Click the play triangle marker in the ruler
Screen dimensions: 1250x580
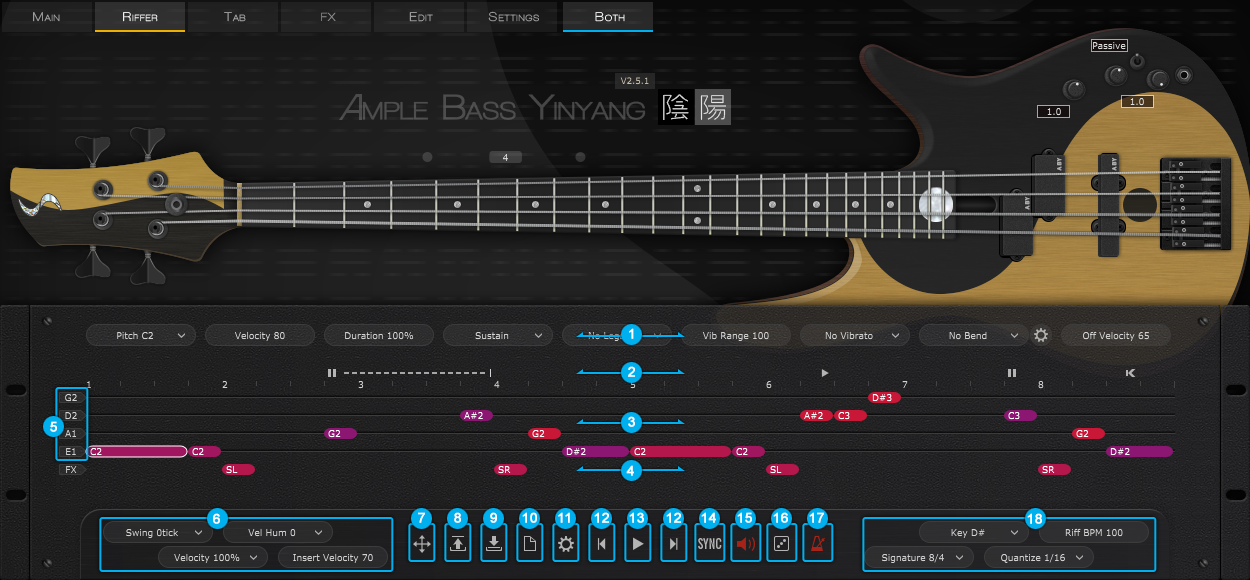click(824, 373)
